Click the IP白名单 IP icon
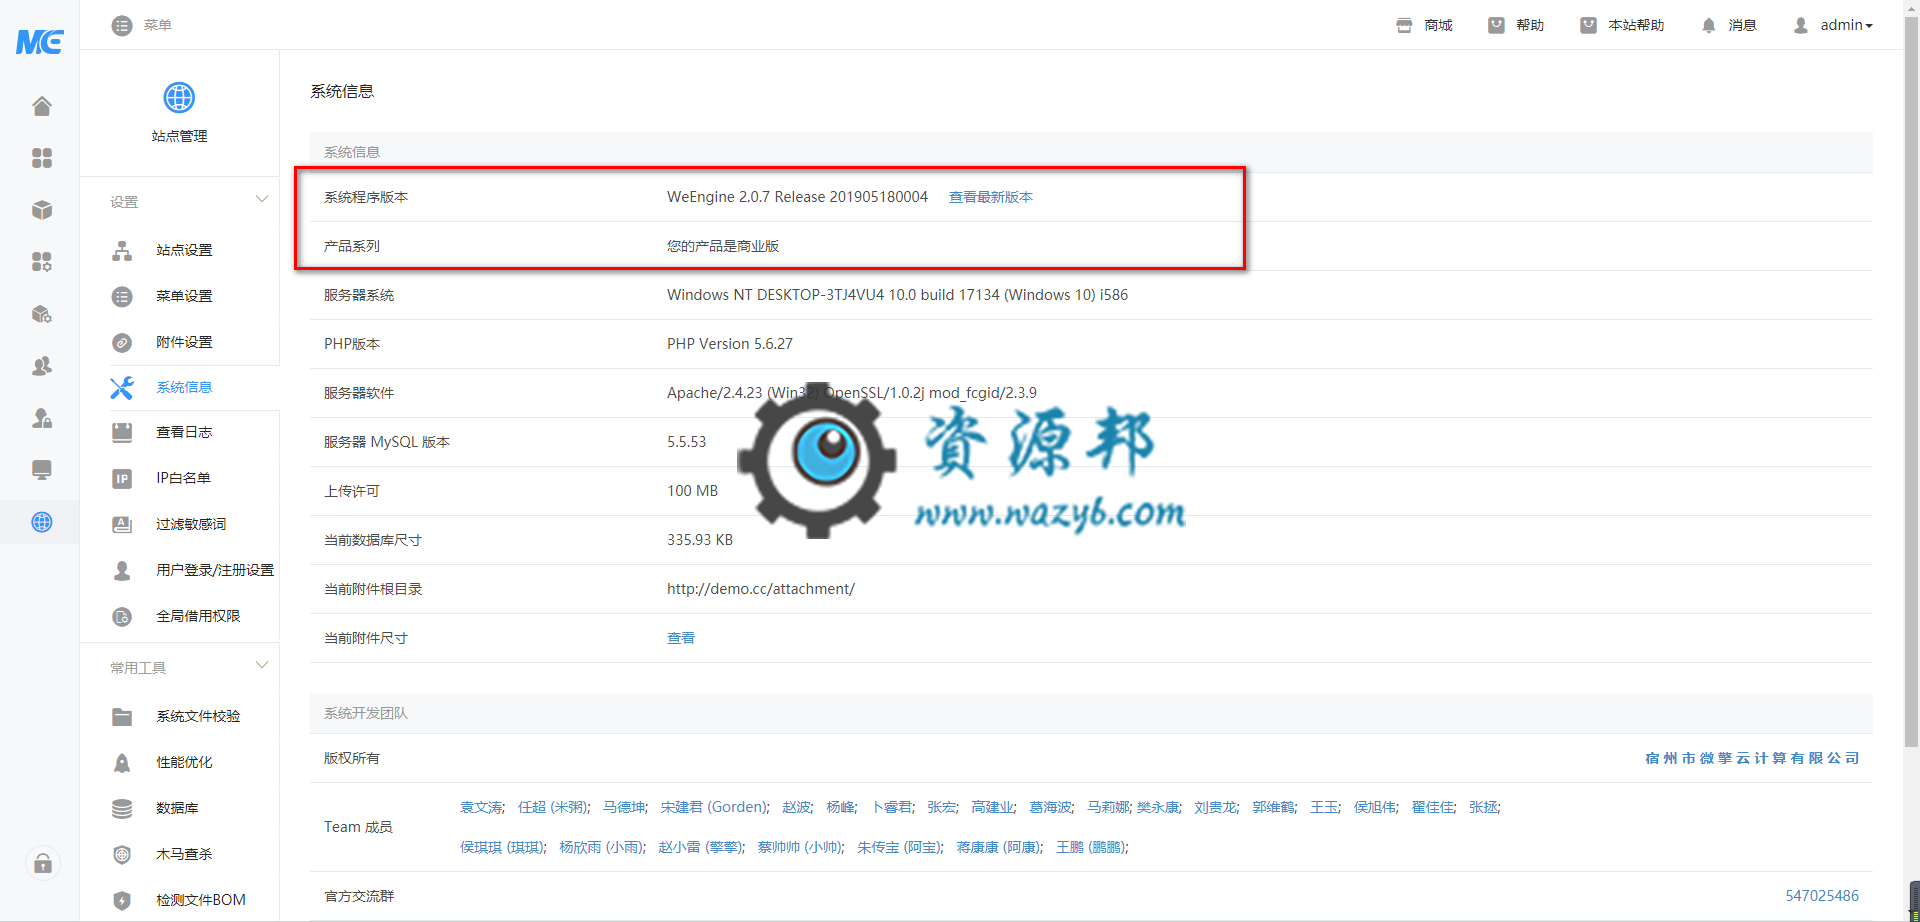This screenshot has height=922, width=1920. click(x=122, y=479)
